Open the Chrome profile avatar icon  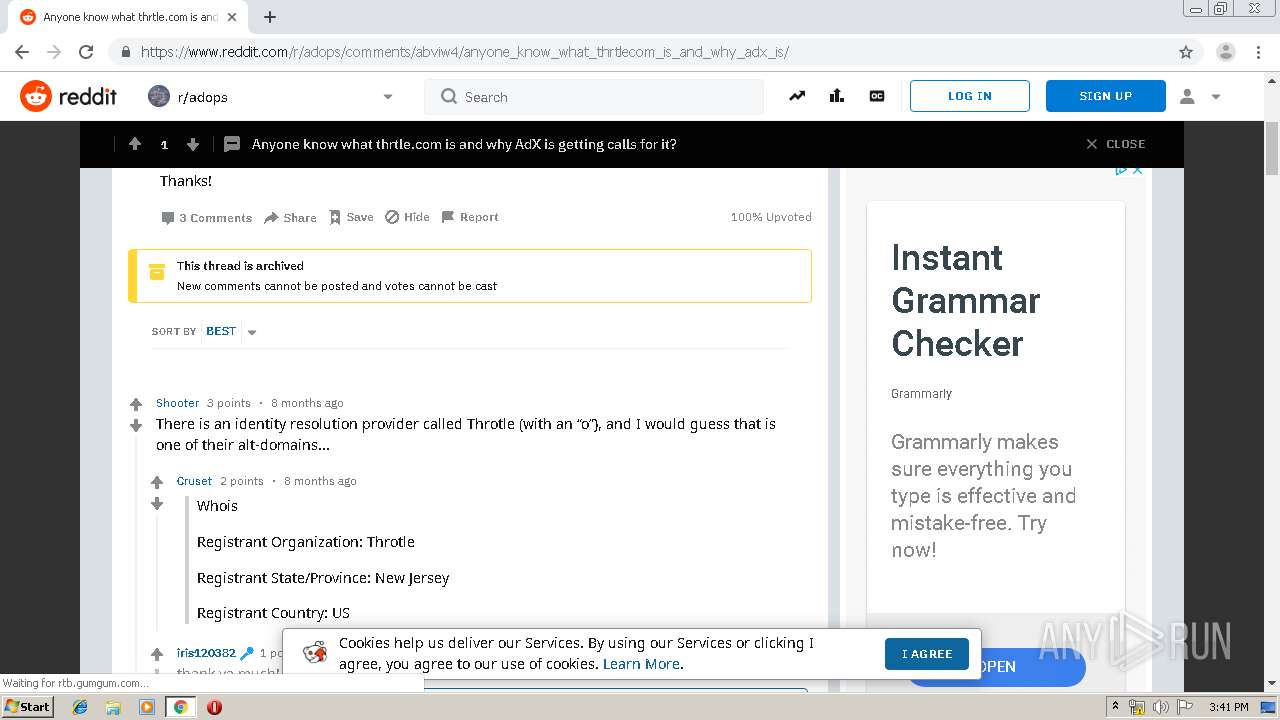click(1226, 52)
